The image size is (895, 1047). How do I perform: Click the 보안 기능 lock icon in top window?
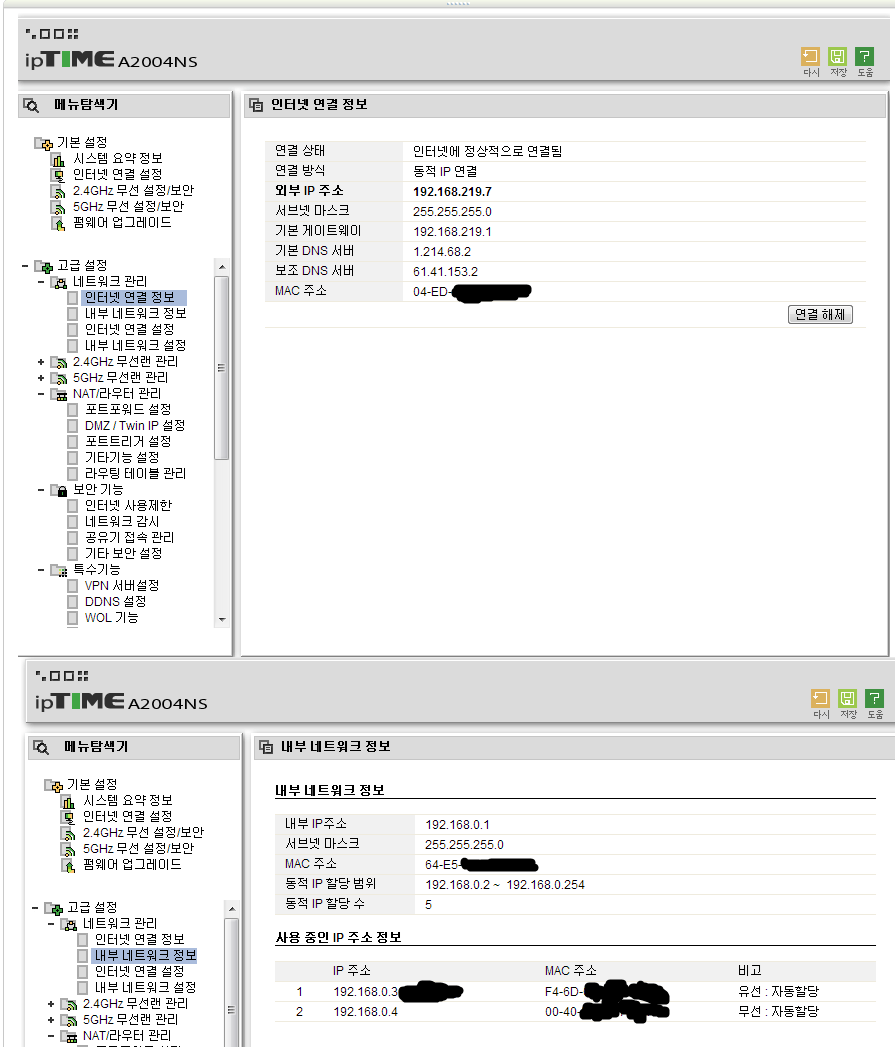[x=60, y=490]
